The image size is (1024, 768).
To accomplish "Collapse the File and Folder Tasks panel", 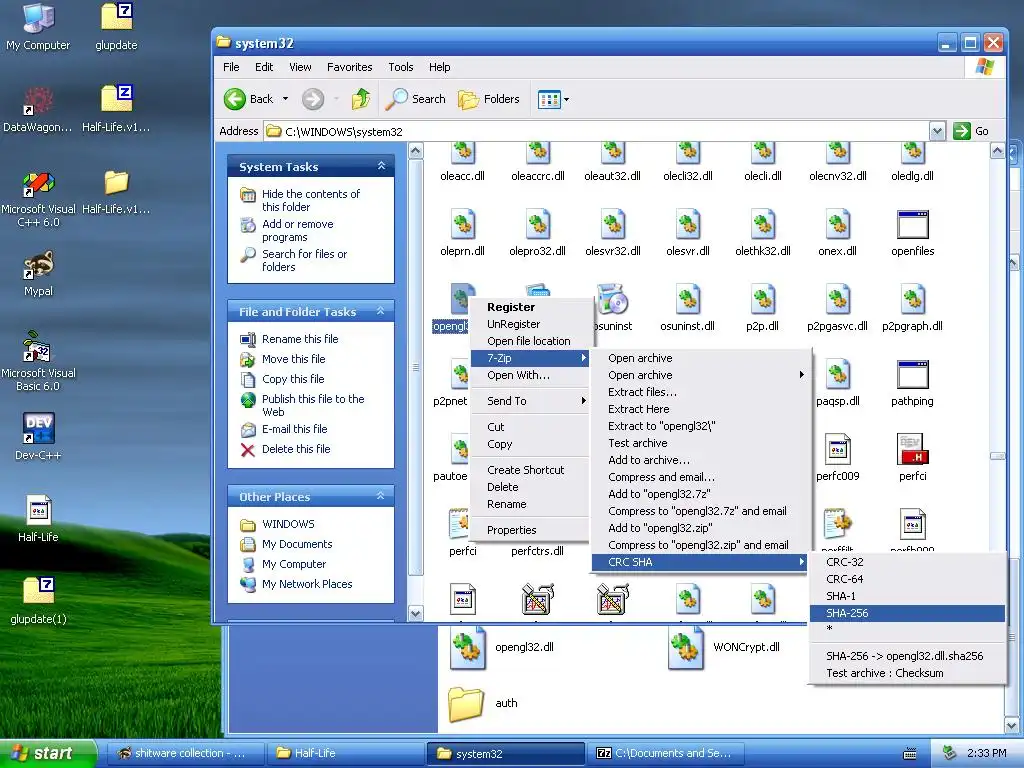I will click(381, 312).
